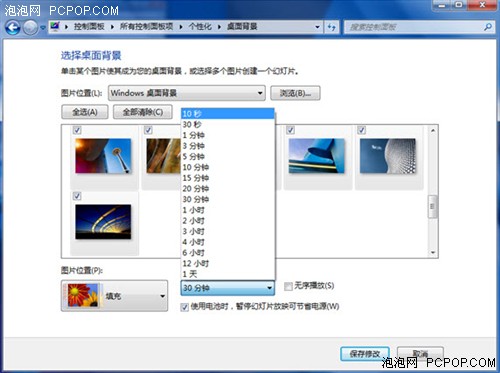Choose 30 分钟 from the open list

pyautogui.click(x=228, y=199)
